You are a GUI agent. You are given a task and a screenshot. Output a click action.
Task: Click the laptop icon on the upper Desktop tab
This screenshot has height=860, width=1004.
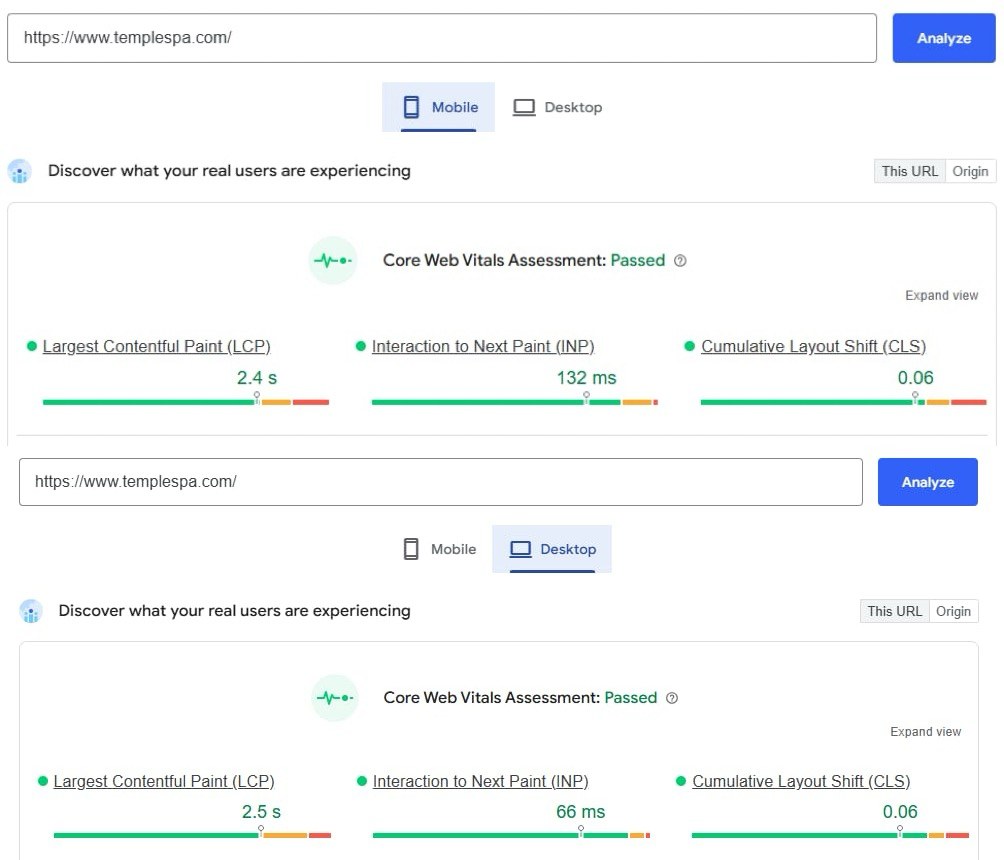coord(524,107)
